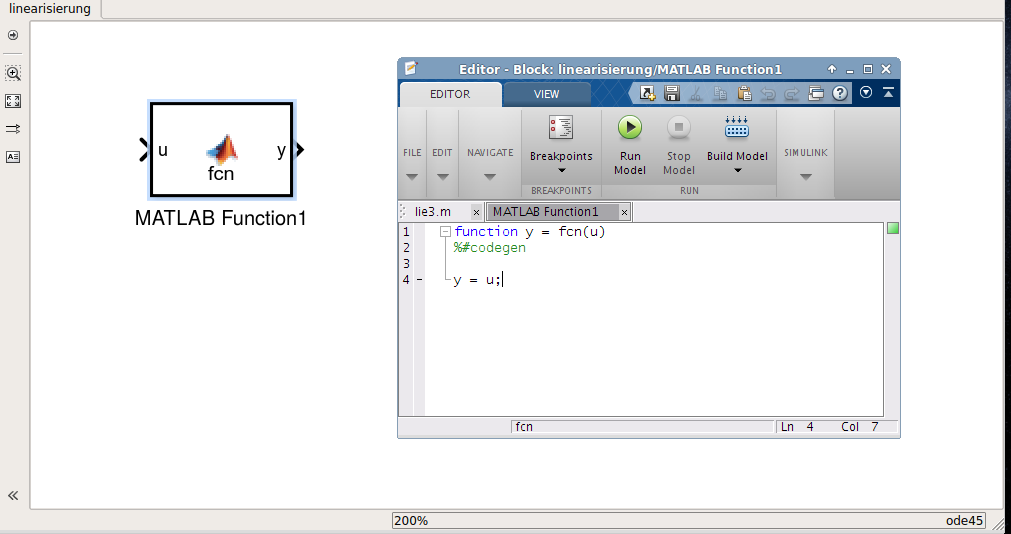Click the input port u on the block

[x=163, y=150]
